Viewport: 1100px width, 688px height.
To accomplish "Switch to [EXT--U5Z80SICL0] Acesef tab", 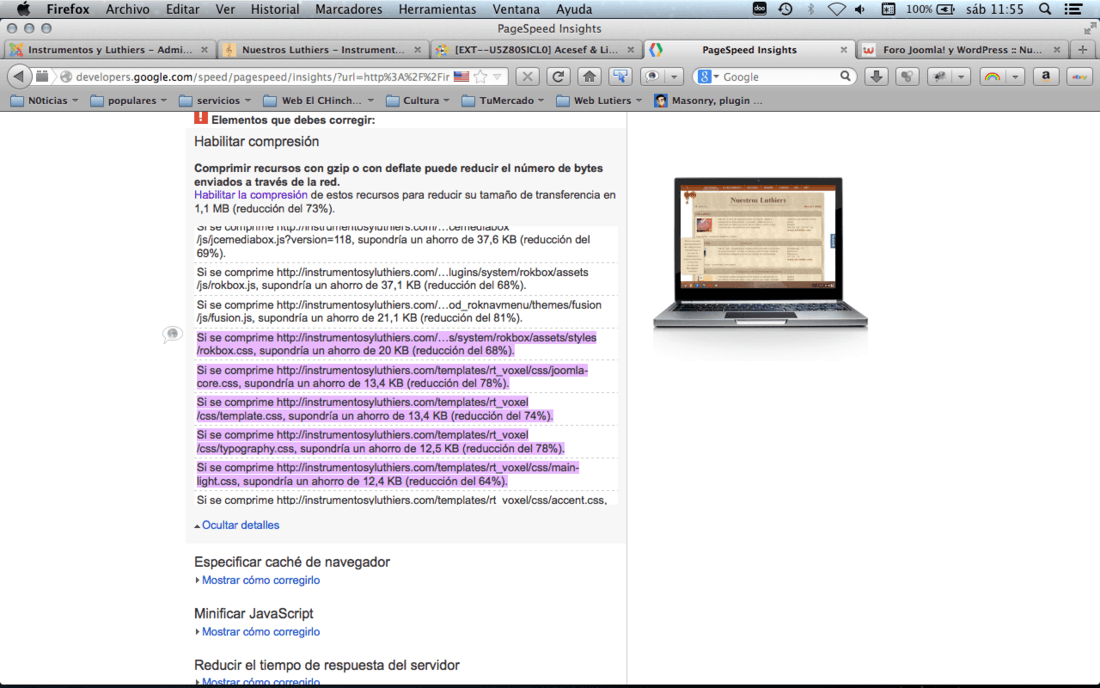I will (535, 50).
